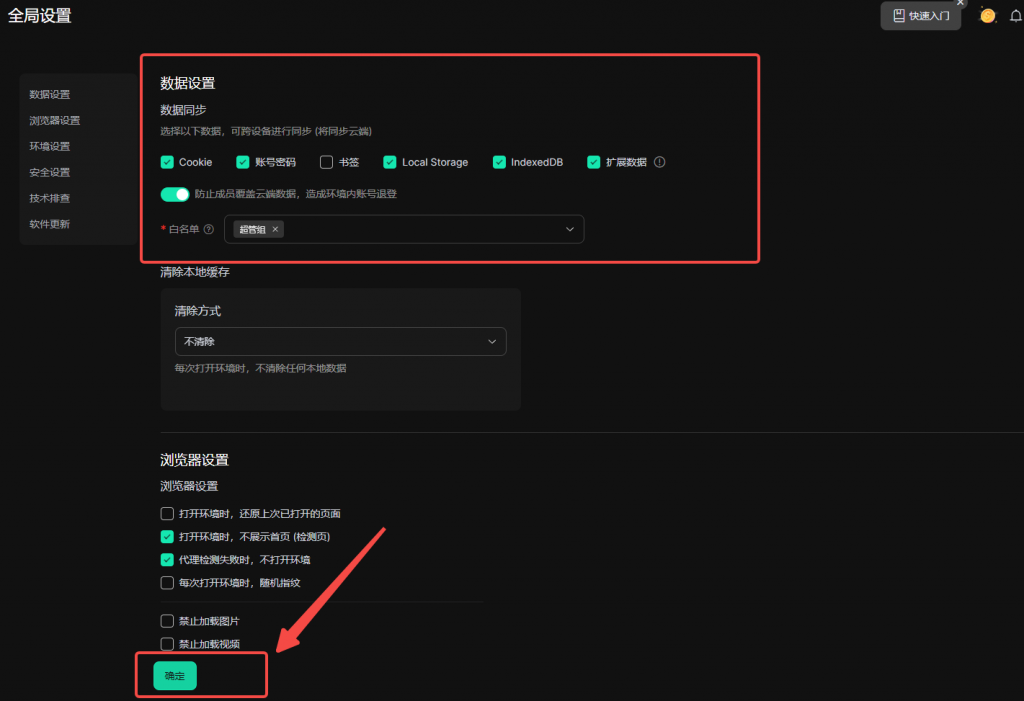Go to 浏览器设置 in sidebar
This screenshot has width=1024, height=701.
point(55,120)
